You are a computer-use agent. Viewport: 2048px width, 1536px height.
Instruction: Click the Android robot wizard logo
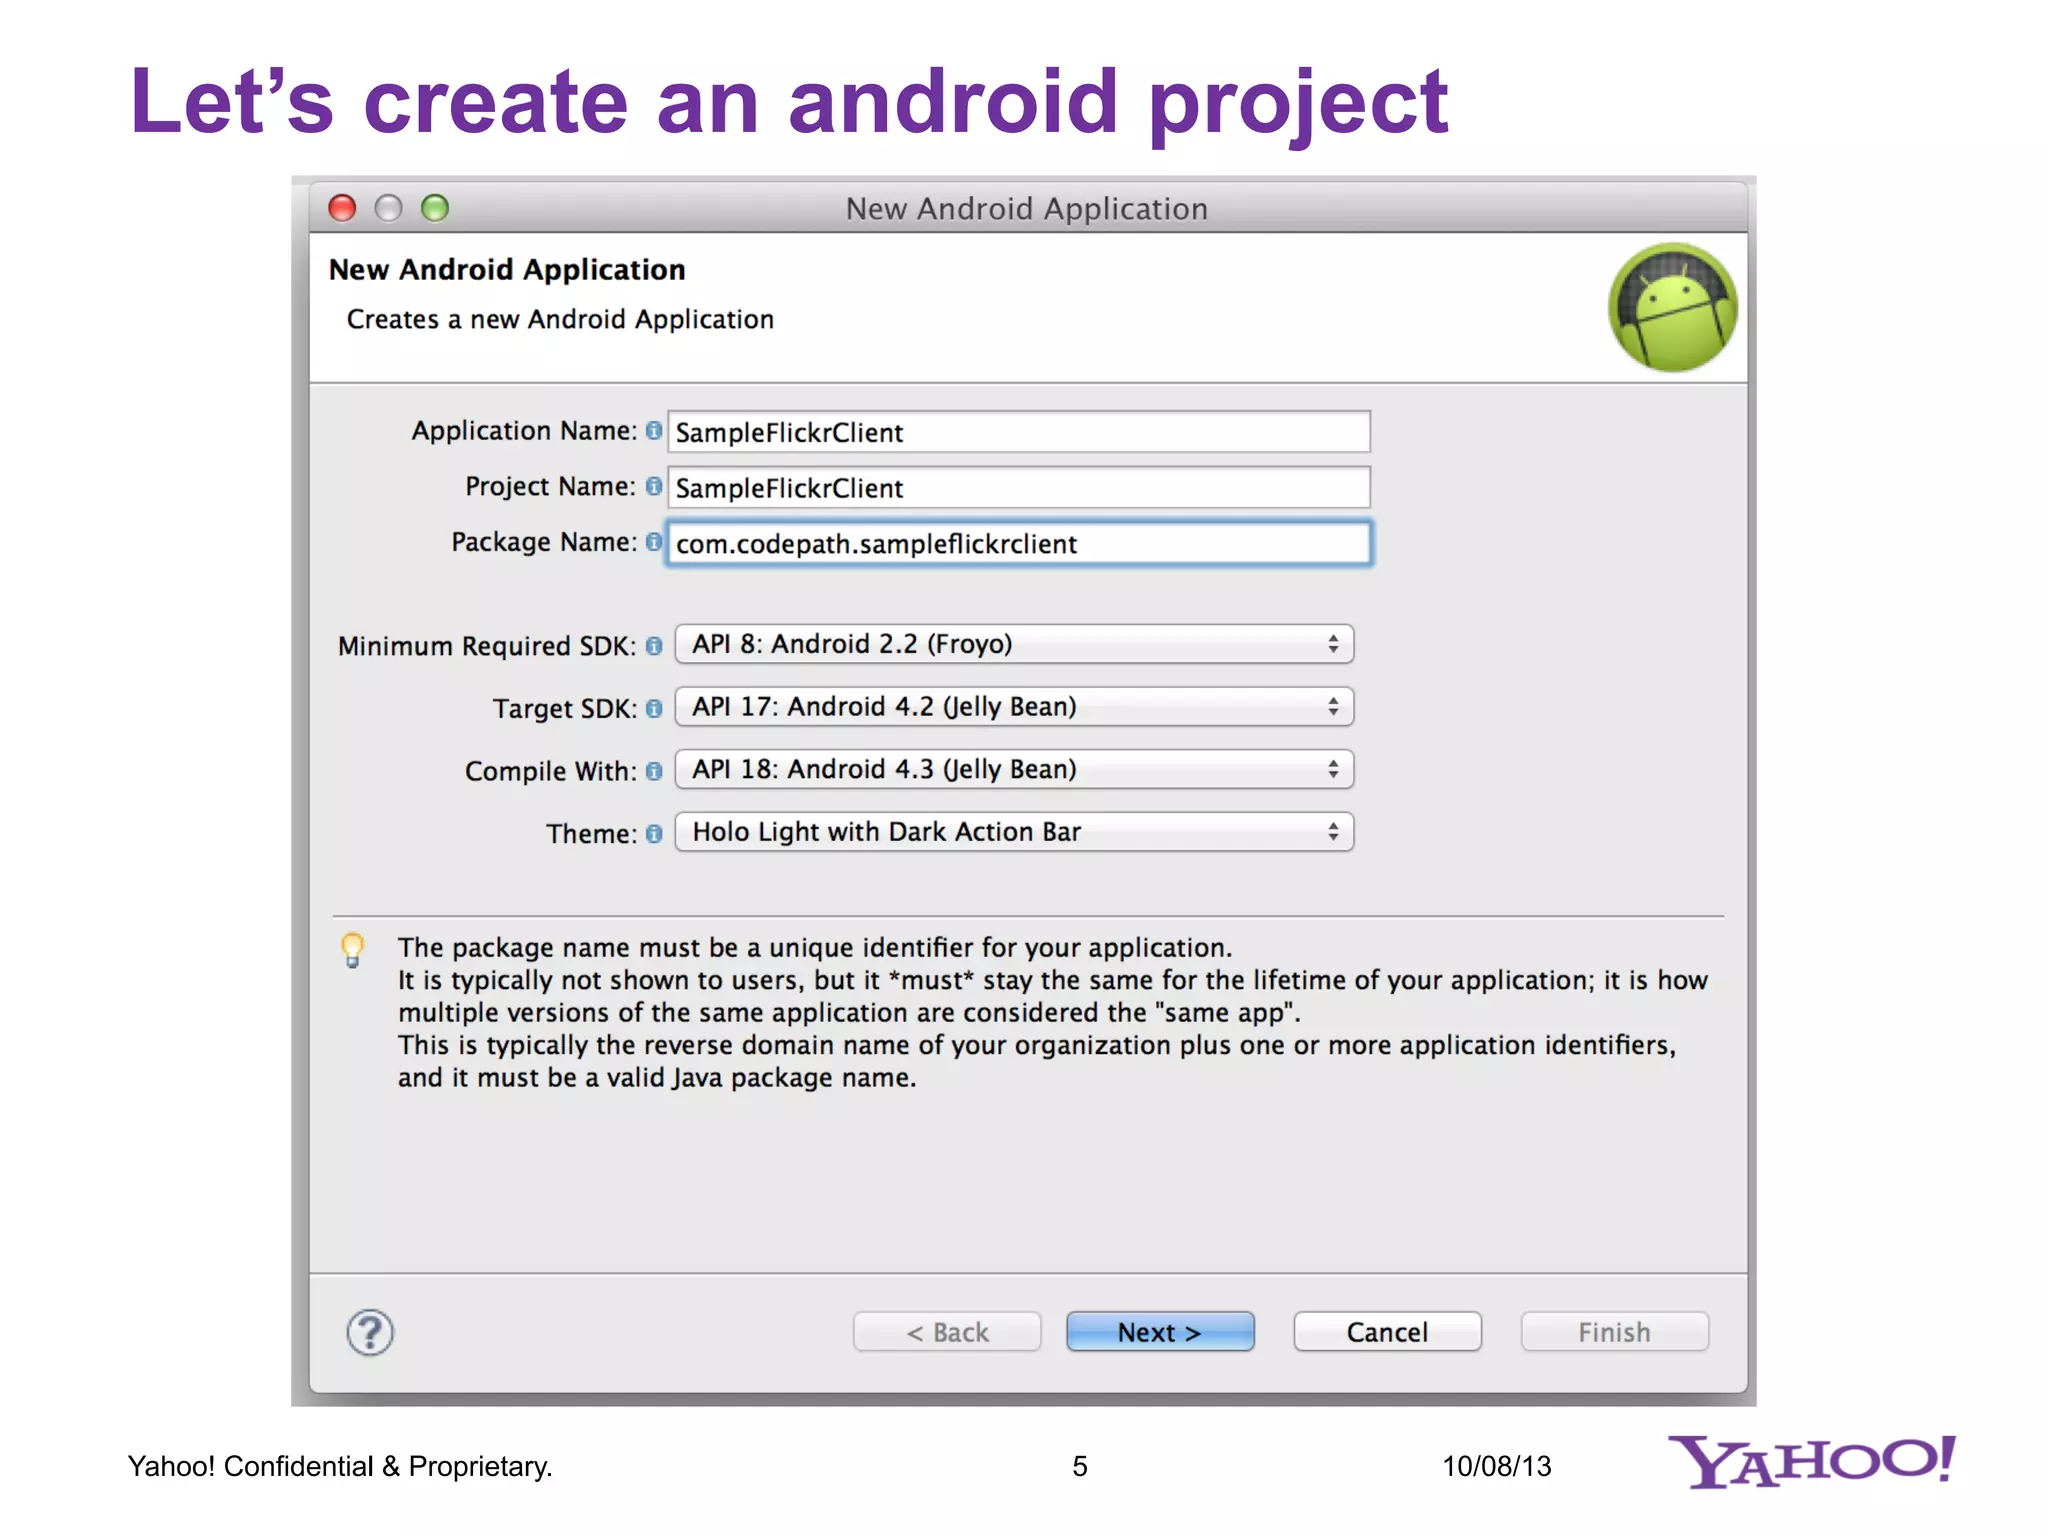point(1672,307)
